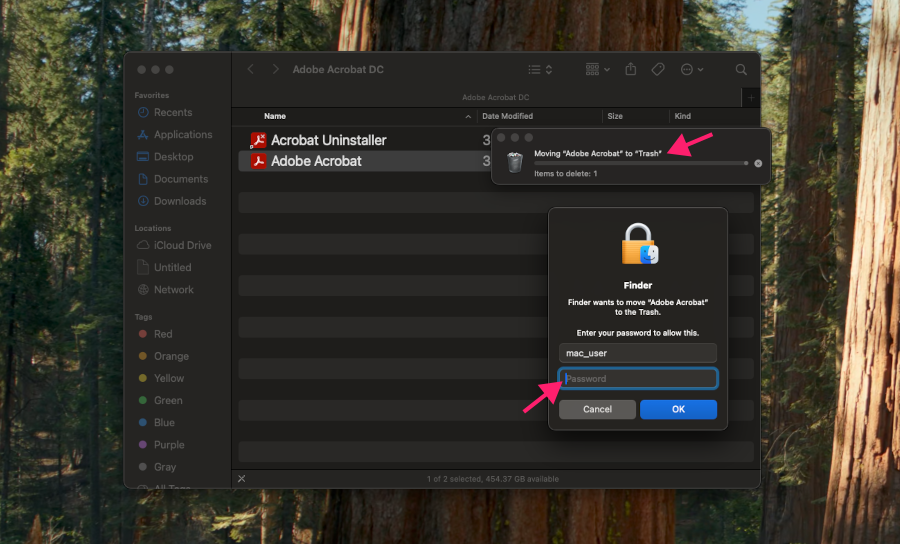
Task: Select the Adobe Acrobat file name
Action: 316,161
